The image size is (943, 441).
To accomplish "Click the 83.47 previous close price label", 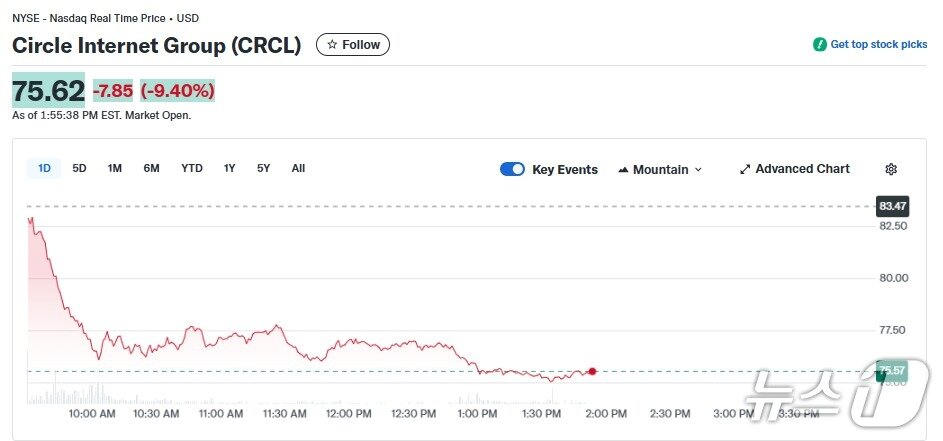I will click(892, 206).
